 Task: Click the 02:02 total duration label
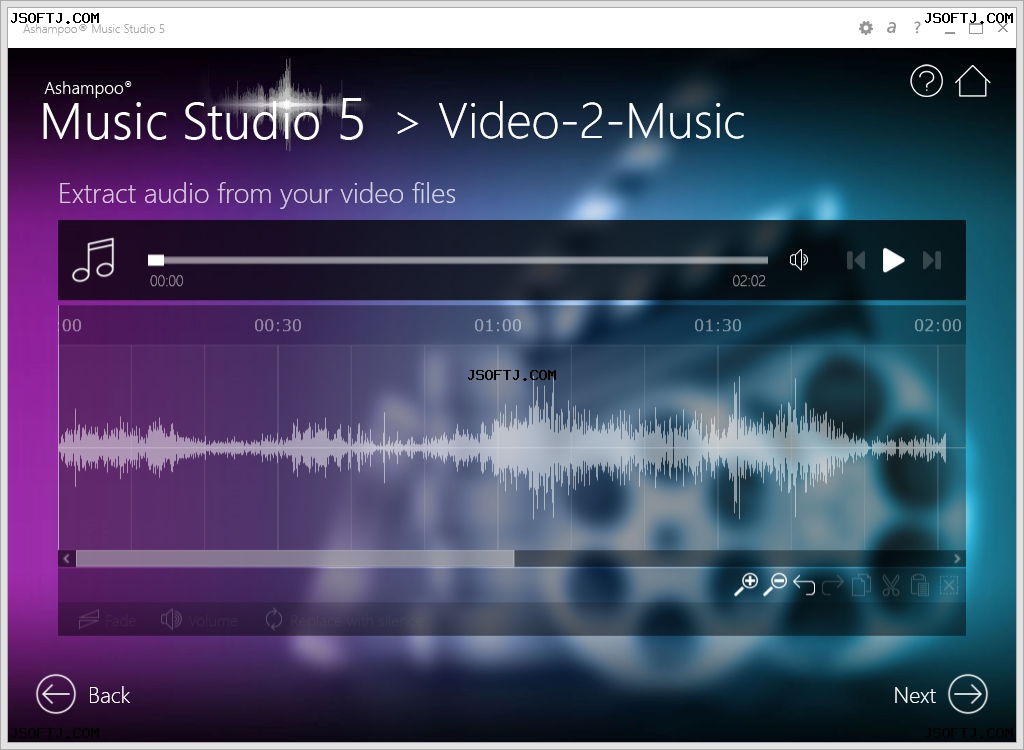pyautogui.click(x=748, y=281)
